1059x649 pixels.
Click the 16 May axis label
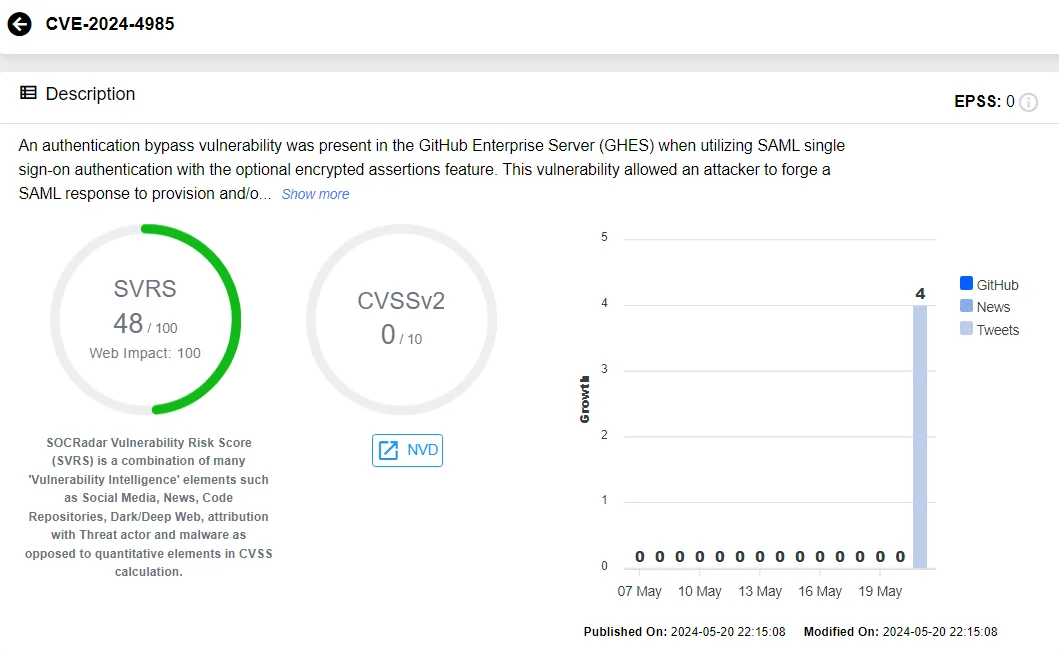[x=820, y=592]
